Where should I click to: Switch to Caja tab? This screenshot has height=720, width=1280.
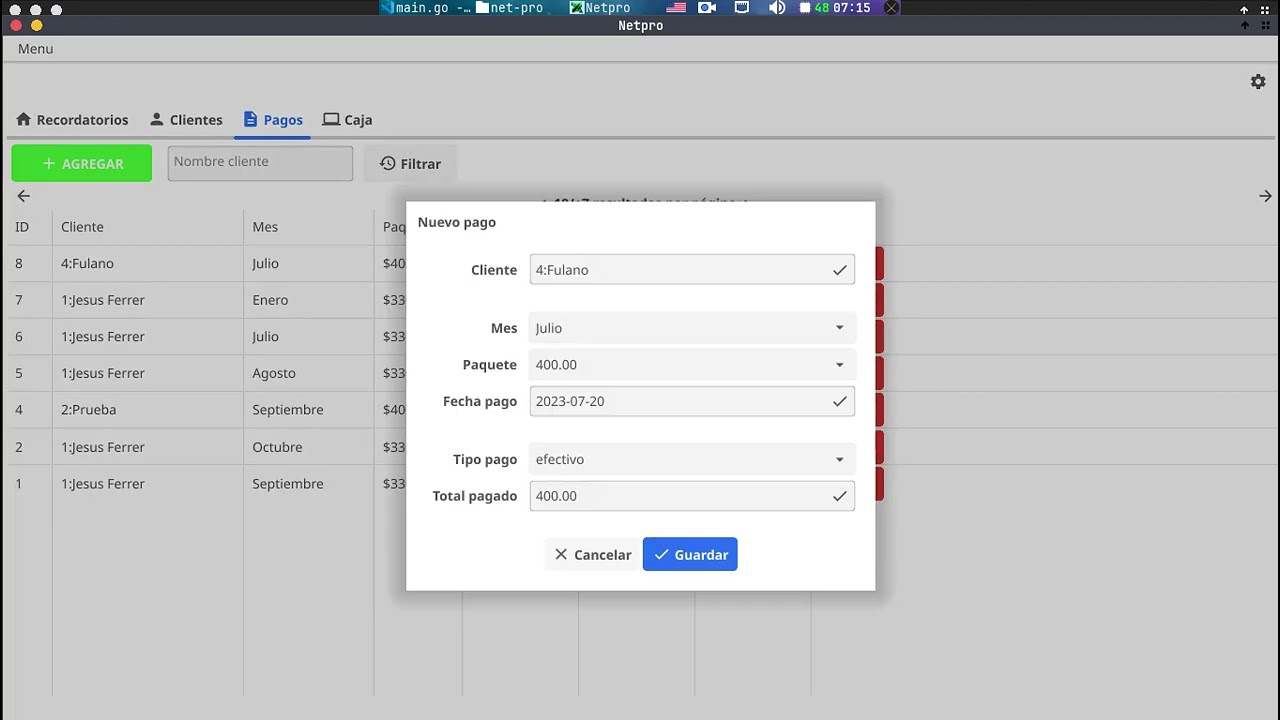(347, 120)
